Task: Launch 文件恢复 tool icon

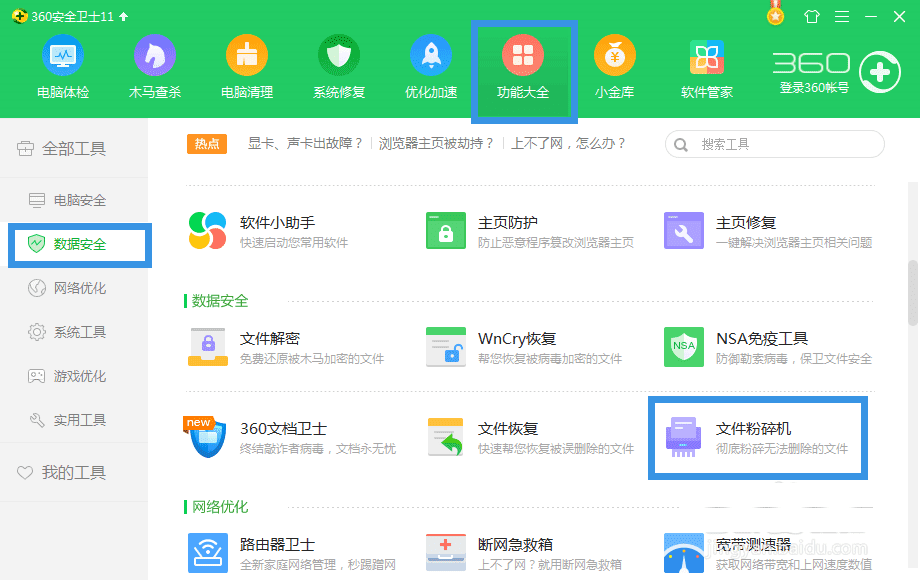Action: [446, 437]
